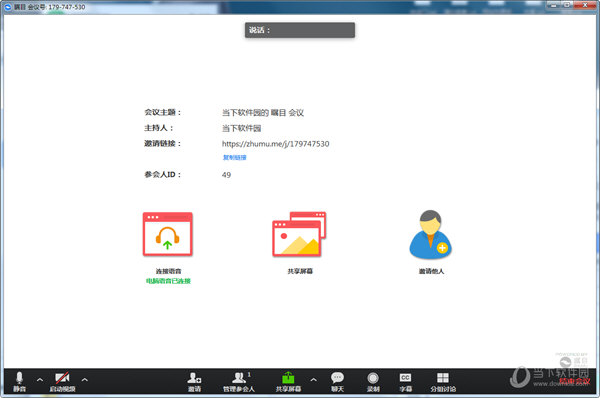Start video with the crossed camera icon
Viewport: 600px width, 398px height.
click(x=62, y=382)
